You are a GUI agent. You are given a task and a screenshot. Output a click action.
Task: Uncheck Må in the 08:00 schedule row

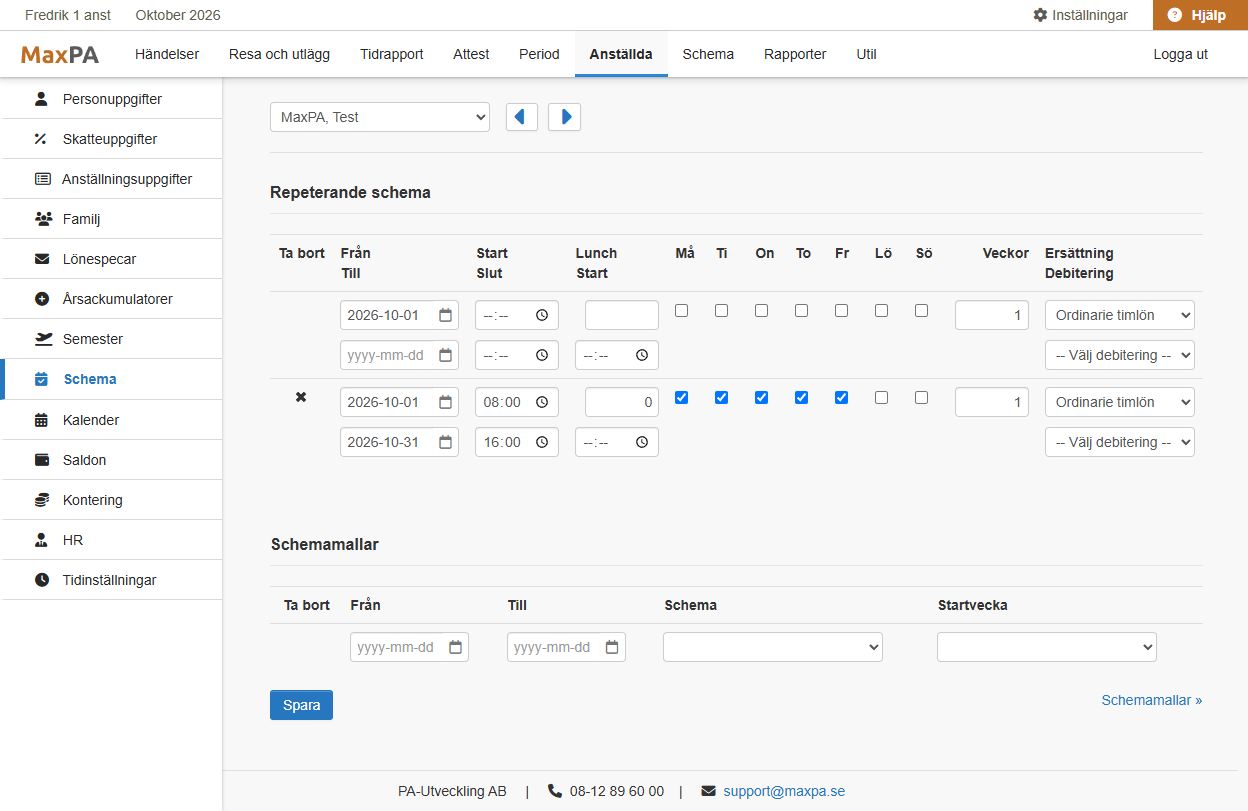pos(682,398)
